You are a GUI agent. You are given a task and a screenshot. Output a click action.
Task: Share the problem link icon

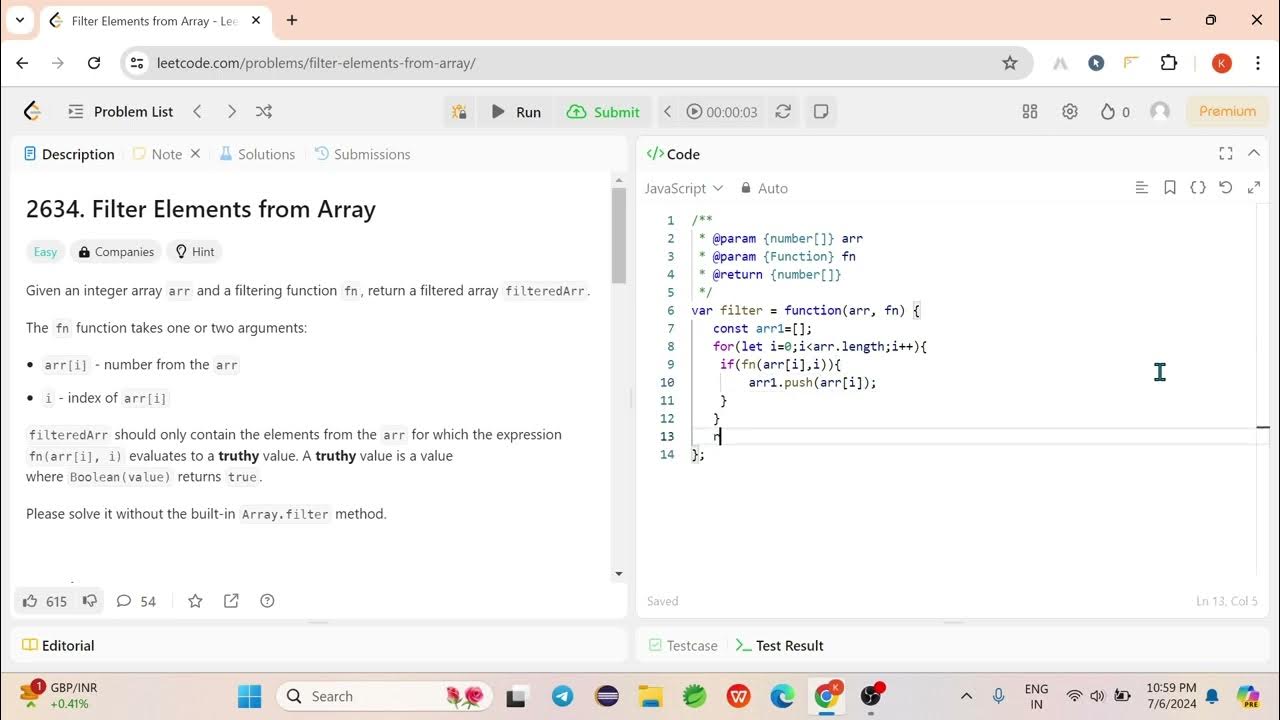[x=231, y=601]
